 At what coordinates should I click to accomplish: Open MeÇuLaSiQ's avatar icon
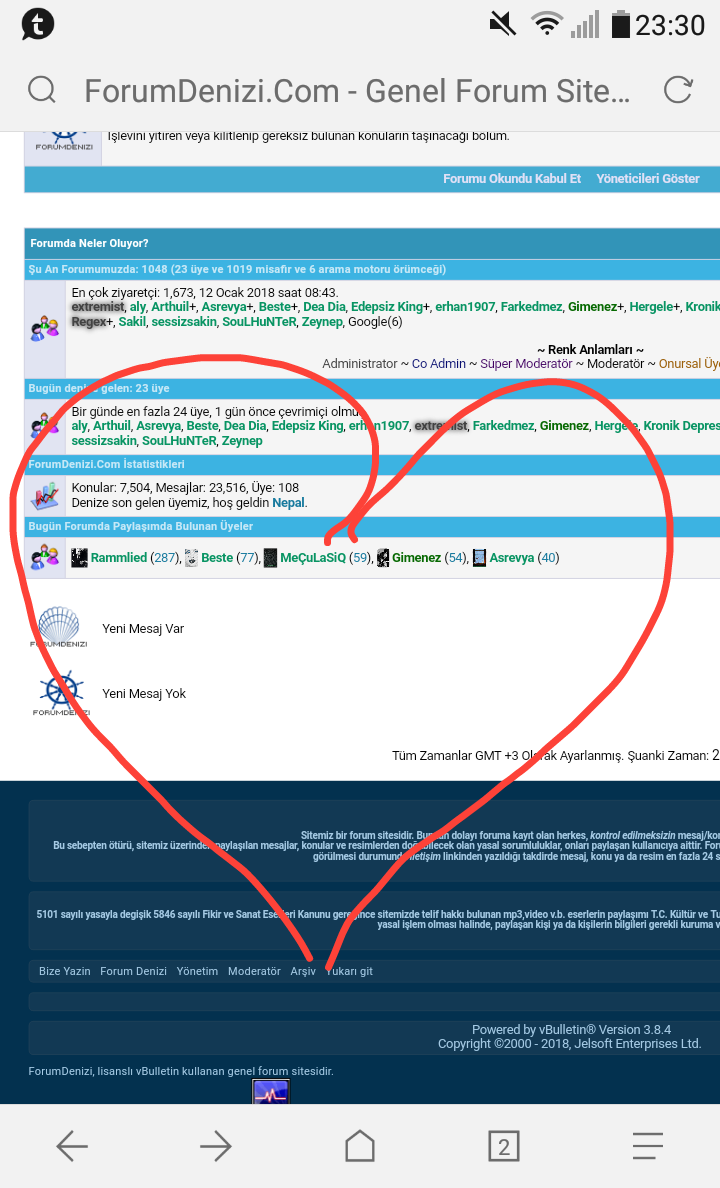coord(271,558)
